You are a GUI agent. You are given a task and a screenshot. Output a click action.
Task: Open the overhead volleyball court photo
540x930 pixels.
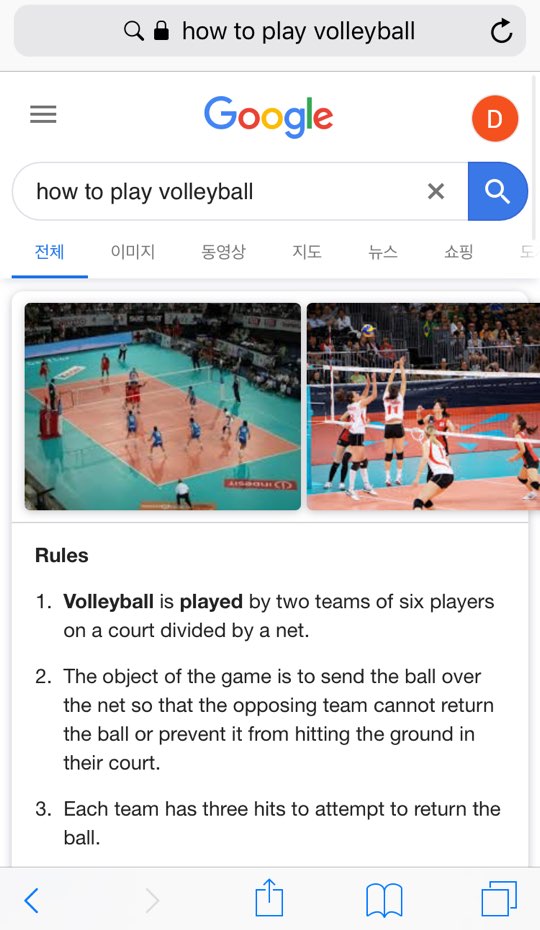click(x=163, y=406)
